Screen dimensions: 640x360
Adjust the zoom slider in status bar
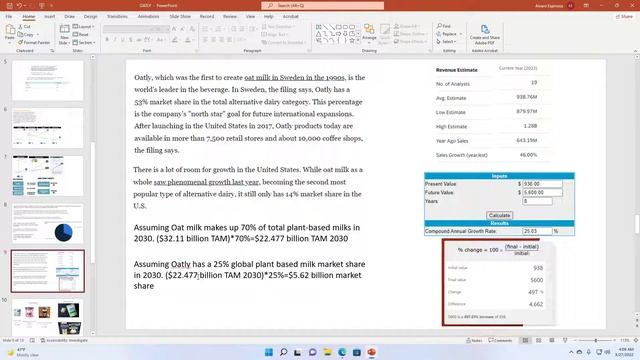pyautogui.click(x=596, y=340)
